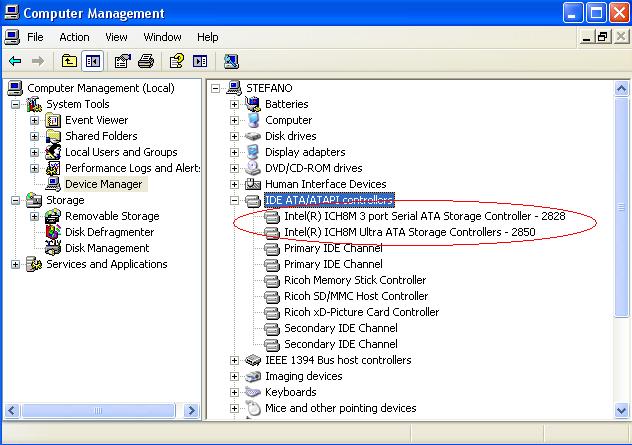Click the device list scroll down arrow
632x445 pixels.
click(622, 411)
